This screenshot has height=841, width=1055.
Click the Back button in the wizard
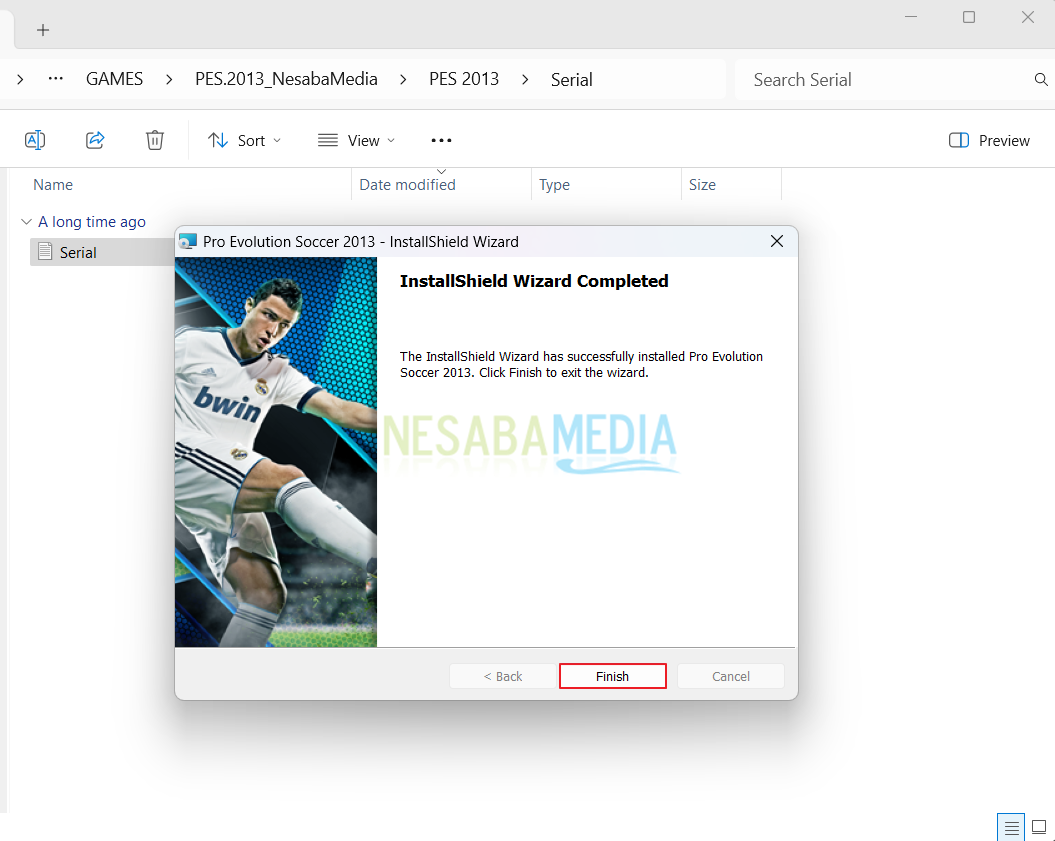click(x=503, y=676)
